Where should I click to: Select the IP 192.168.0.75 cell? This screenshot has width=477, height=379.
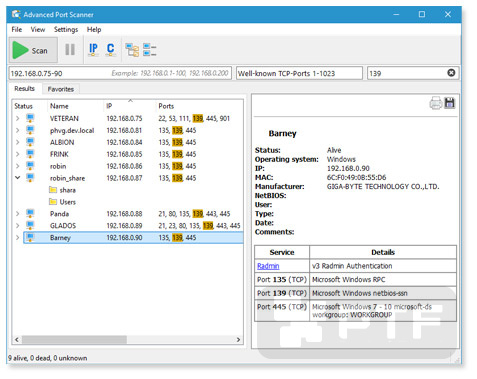point(124,118)
